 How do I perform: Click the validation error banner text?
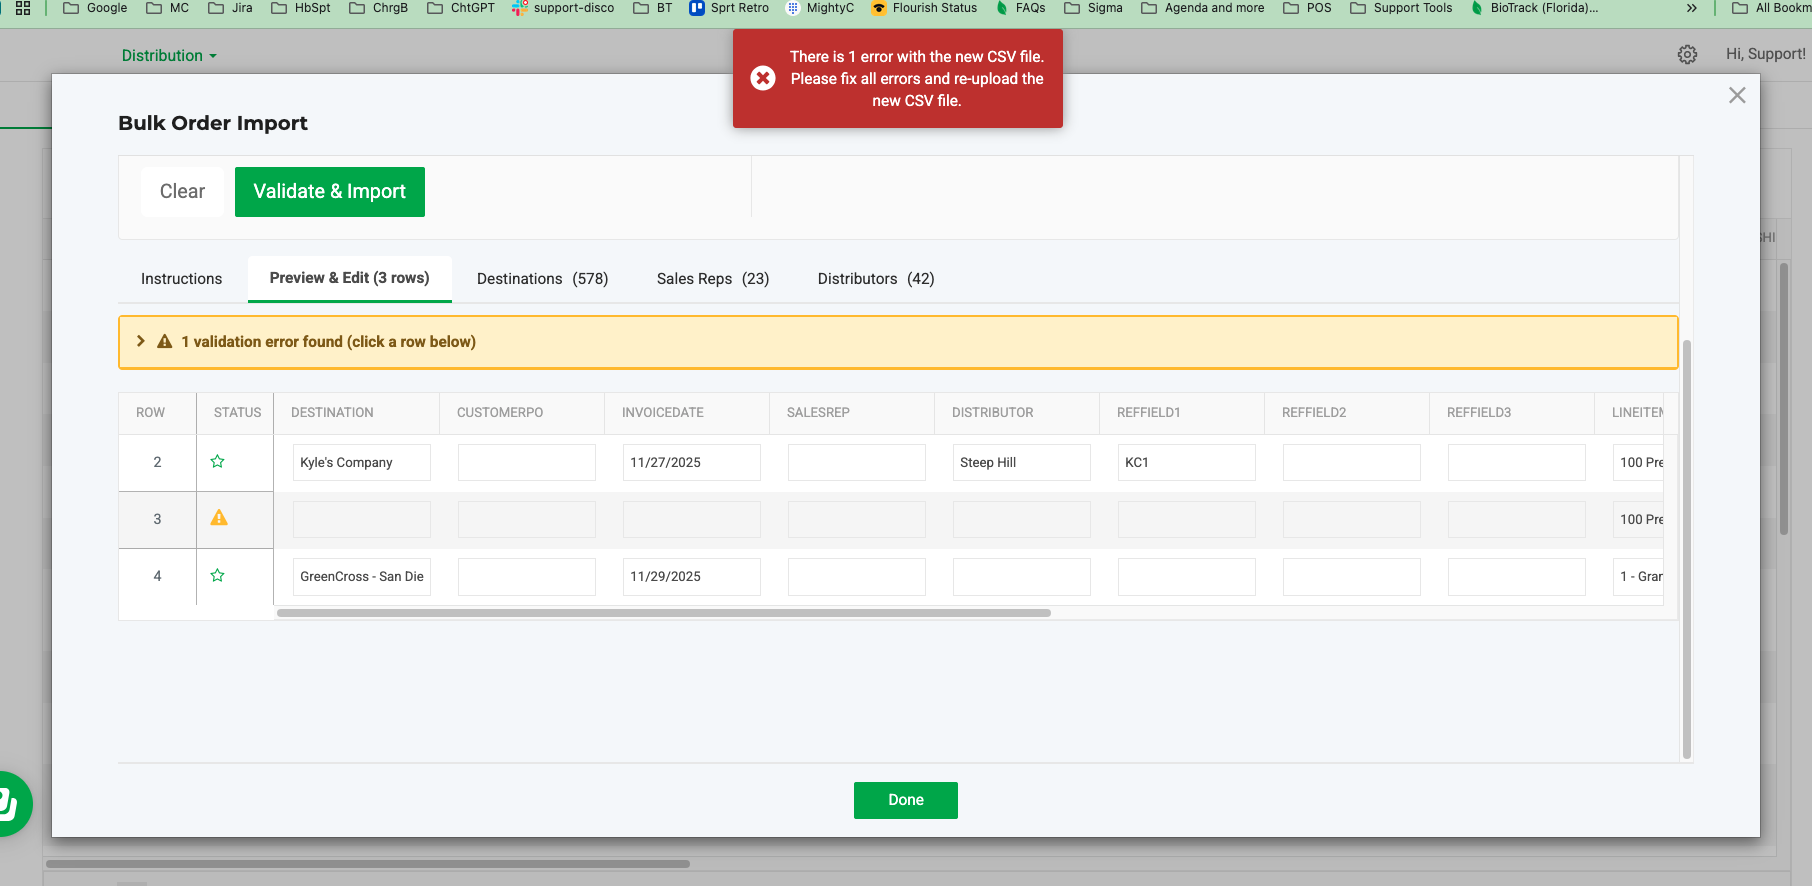[x=329, y=342]
